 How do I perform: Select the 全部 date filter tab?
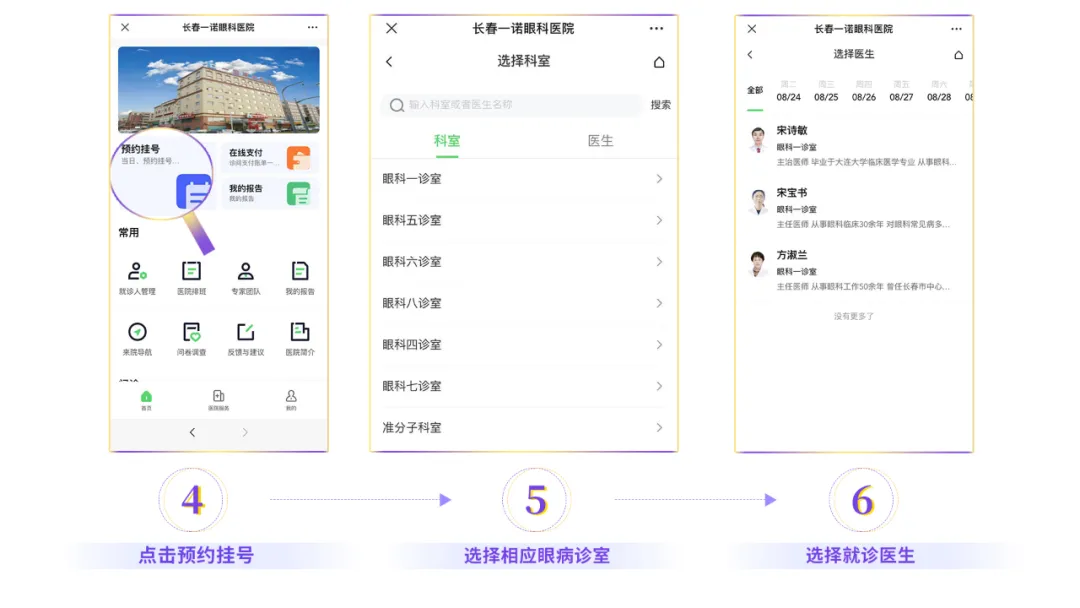pos(755,91)
